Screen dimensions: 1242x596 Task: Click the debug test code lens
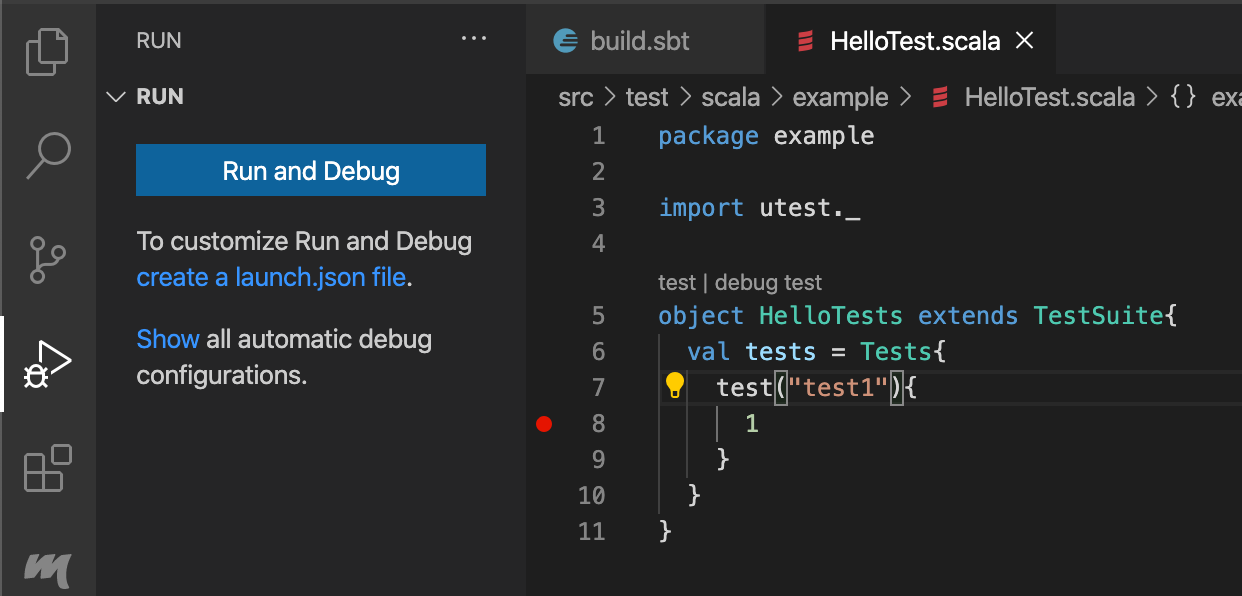point(768,283)
